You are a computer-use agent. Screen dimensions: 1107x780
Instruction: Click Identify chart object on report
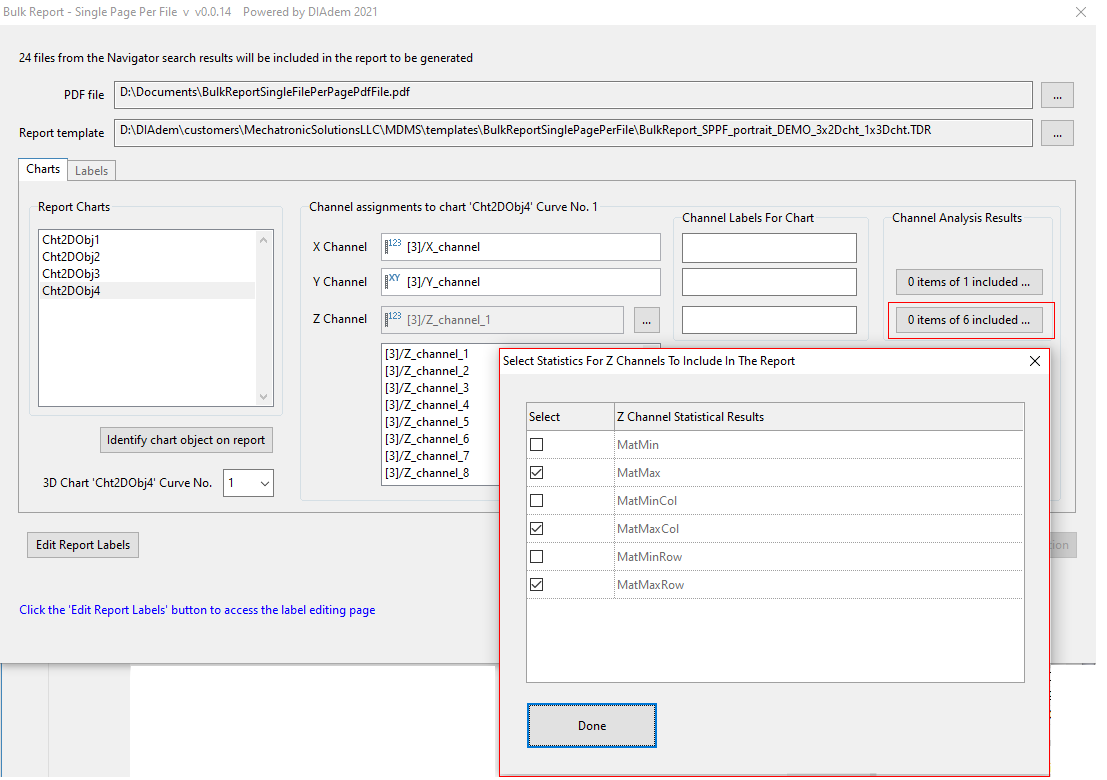coord(187,440)
